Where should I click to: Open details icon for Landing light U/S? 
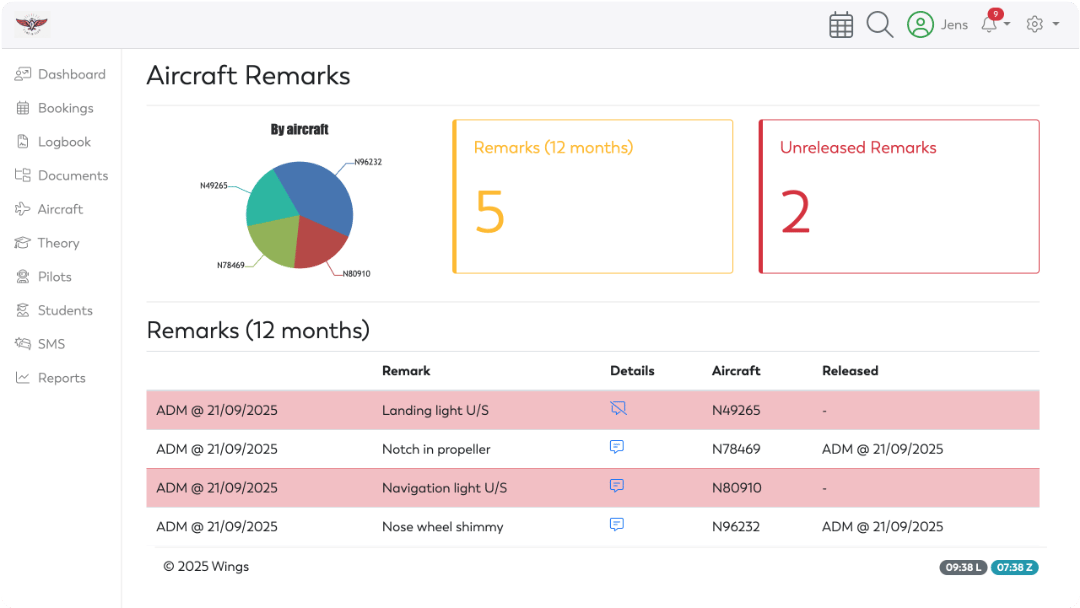click(x=618, y=409)
